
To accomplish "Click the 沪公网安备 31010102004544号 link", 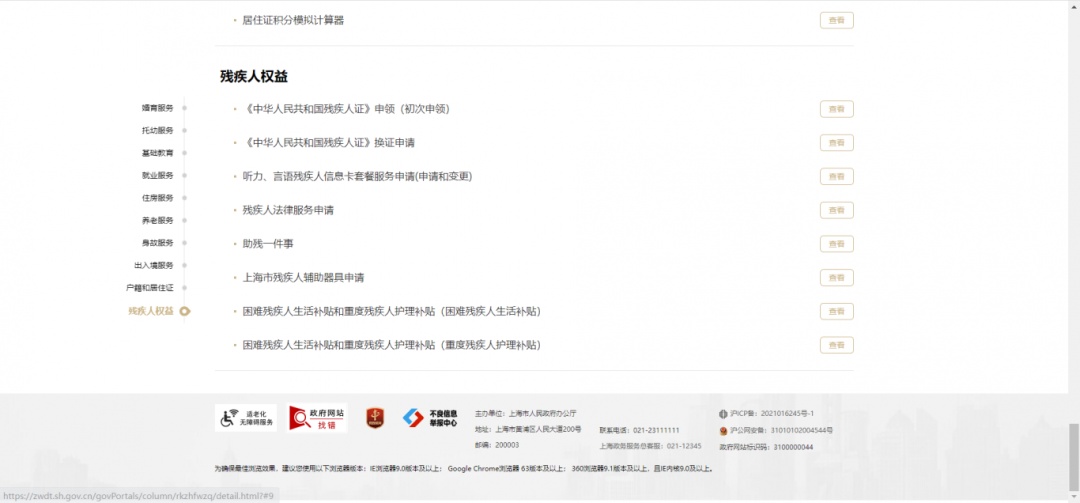I will [781, 431].
